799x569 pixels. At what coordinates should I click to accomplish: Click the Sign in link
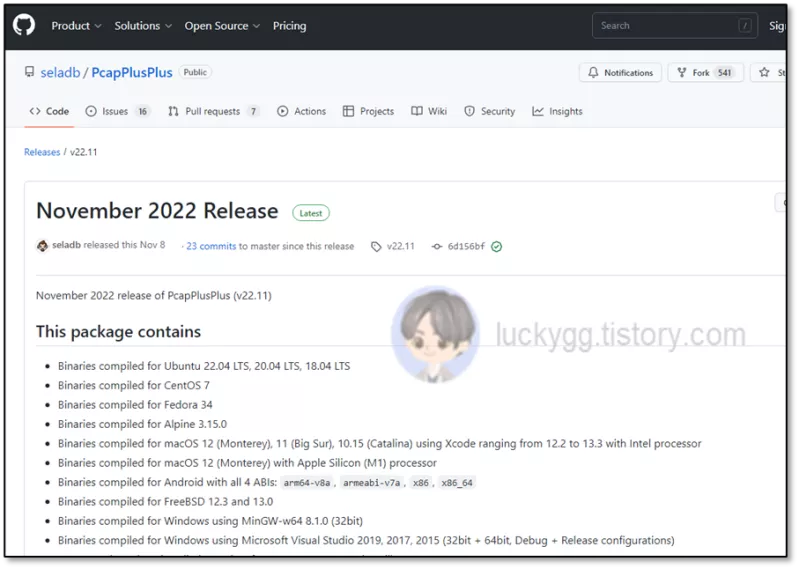click(777, 25)
